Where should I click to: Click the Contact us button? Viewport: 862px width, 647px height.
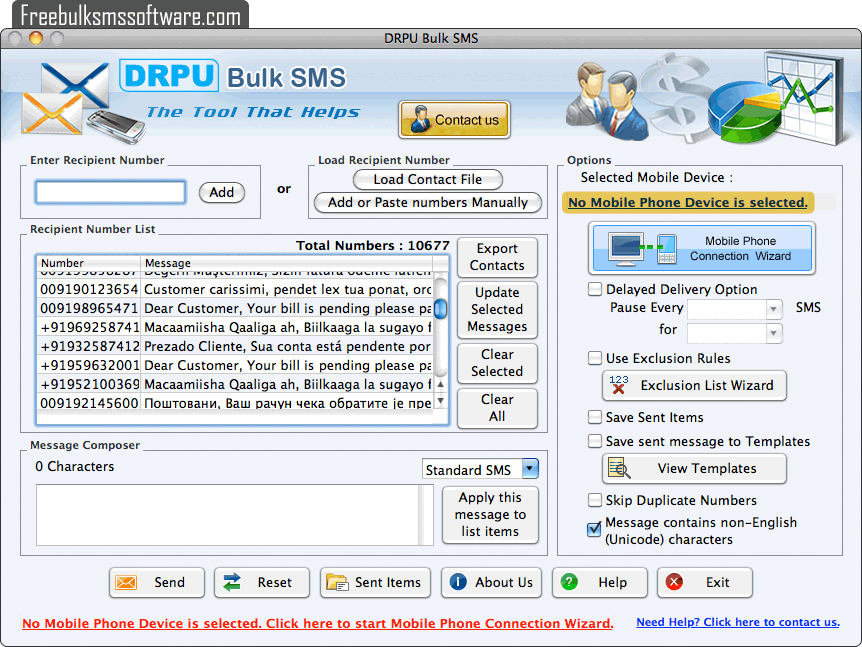click(454, 119)
